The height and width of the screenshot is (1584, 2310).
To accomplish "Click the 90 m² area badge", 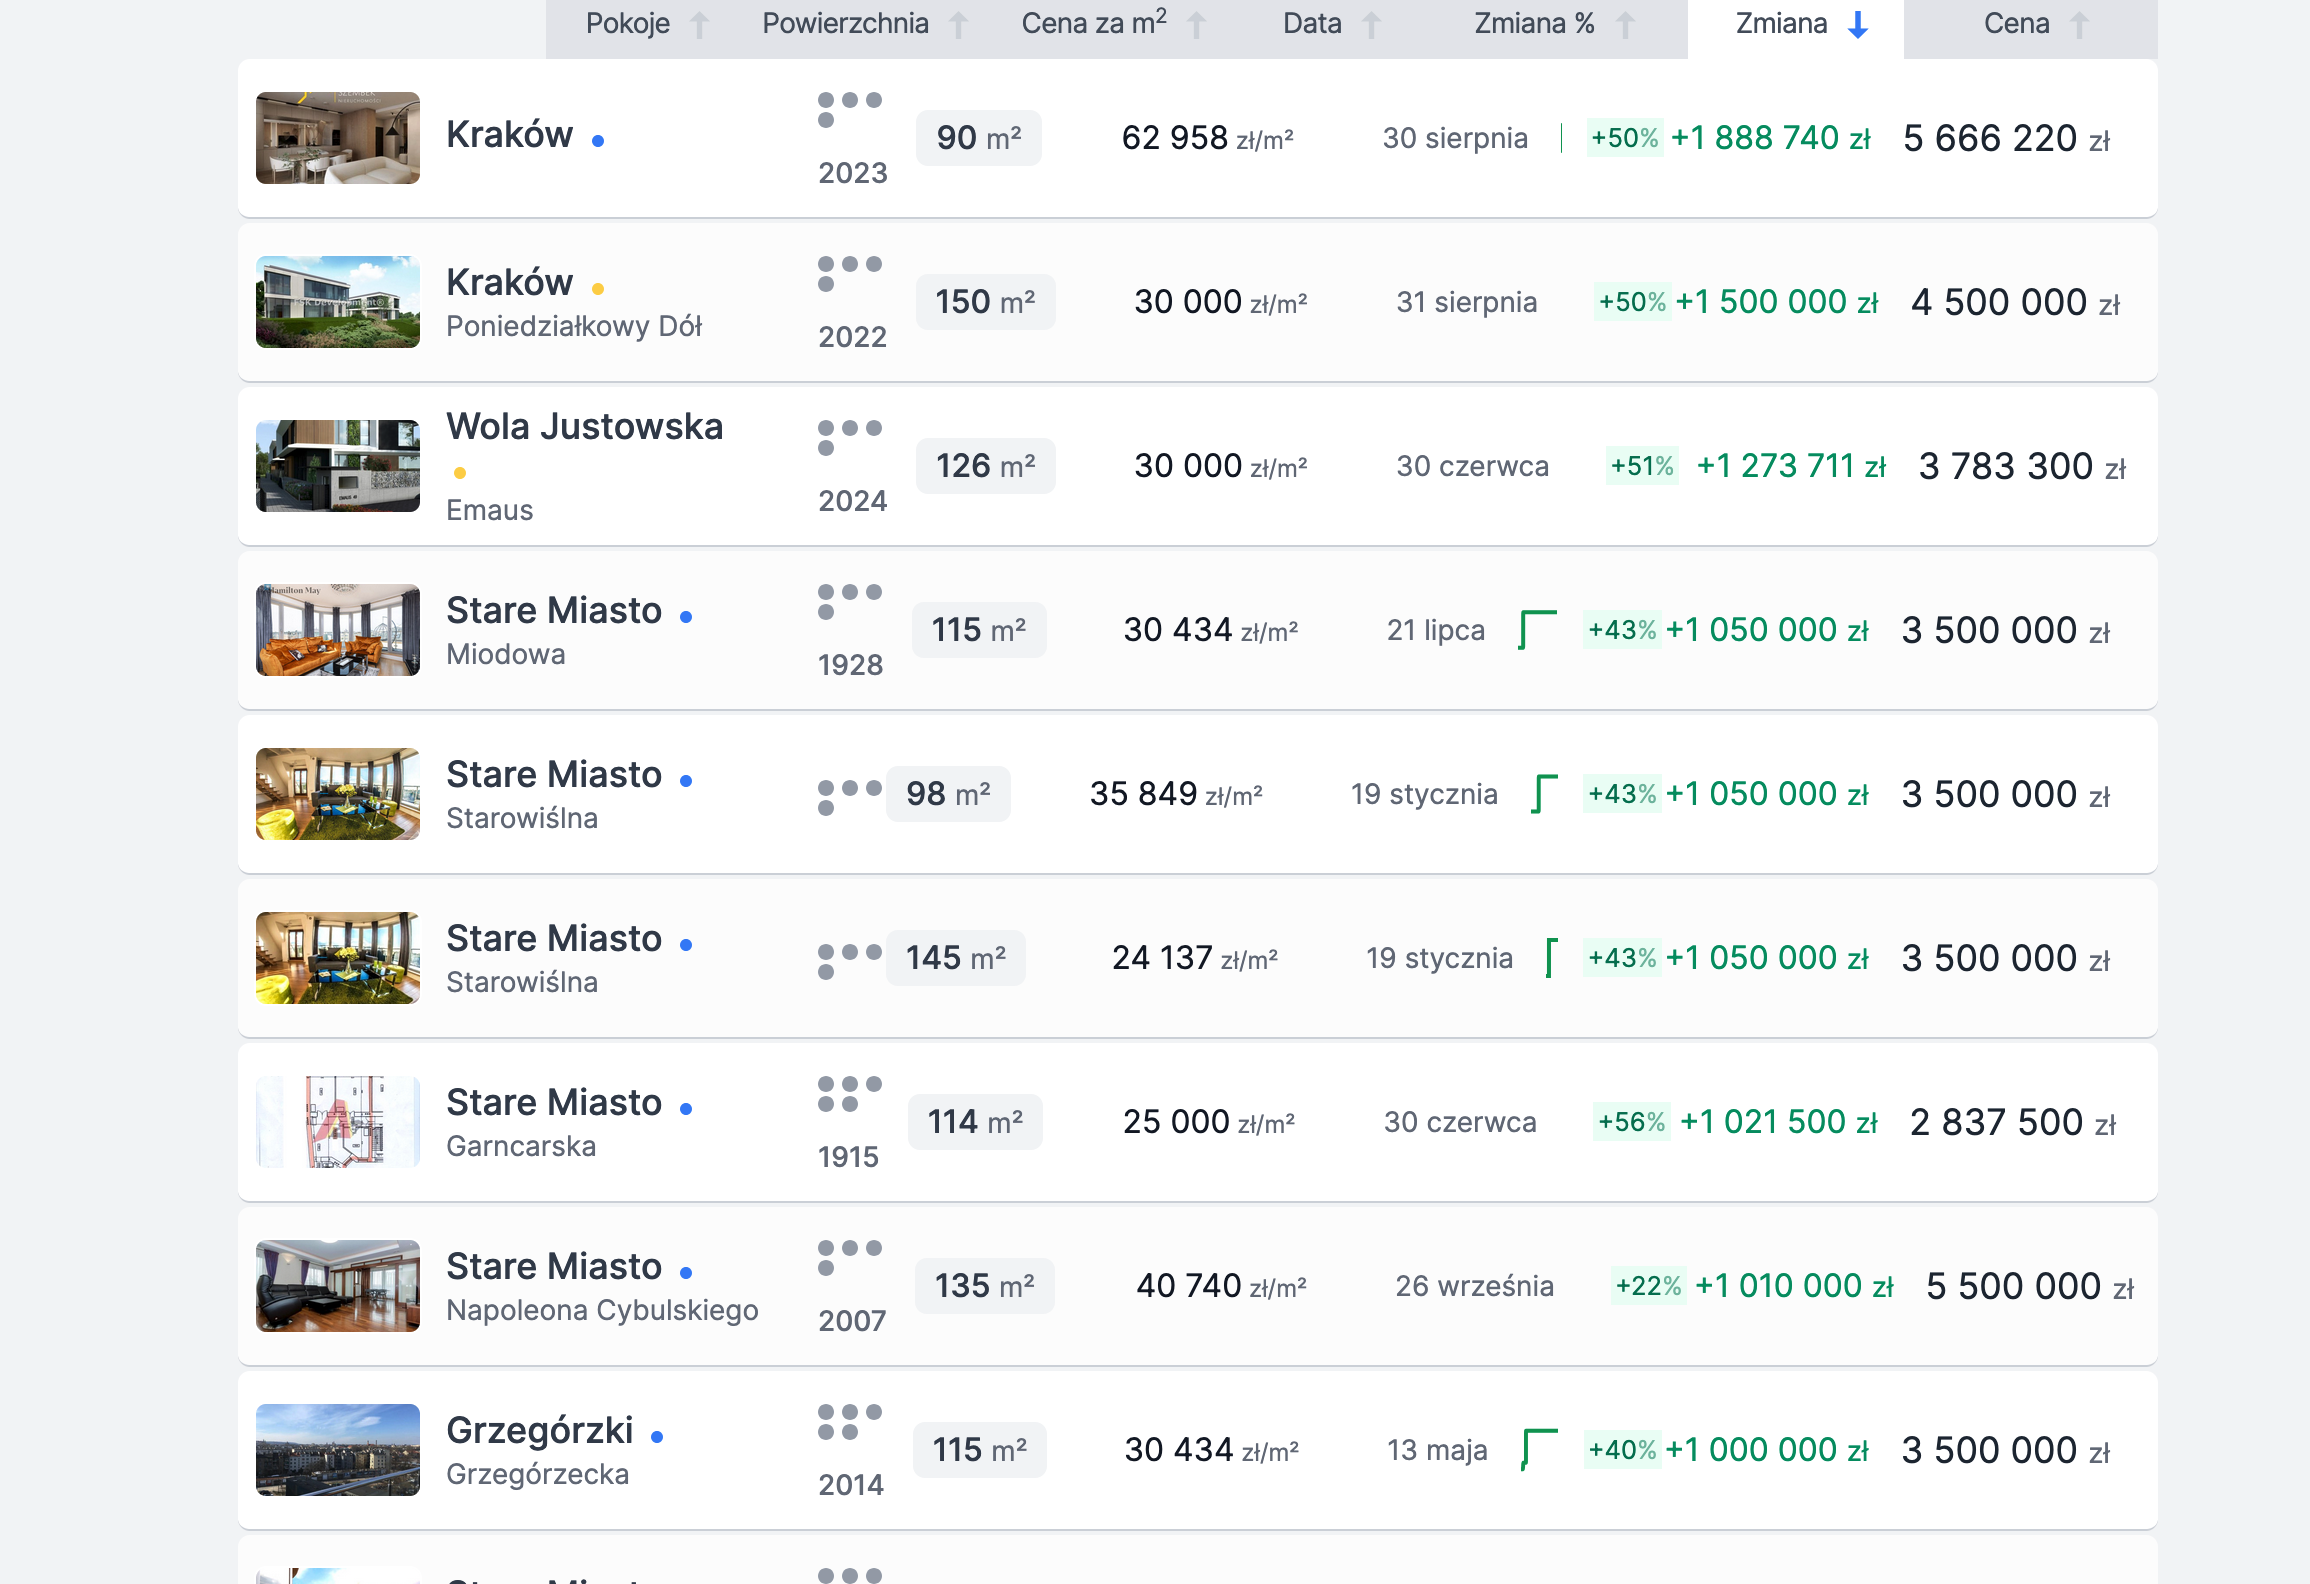I will click(x=978, y=138).
